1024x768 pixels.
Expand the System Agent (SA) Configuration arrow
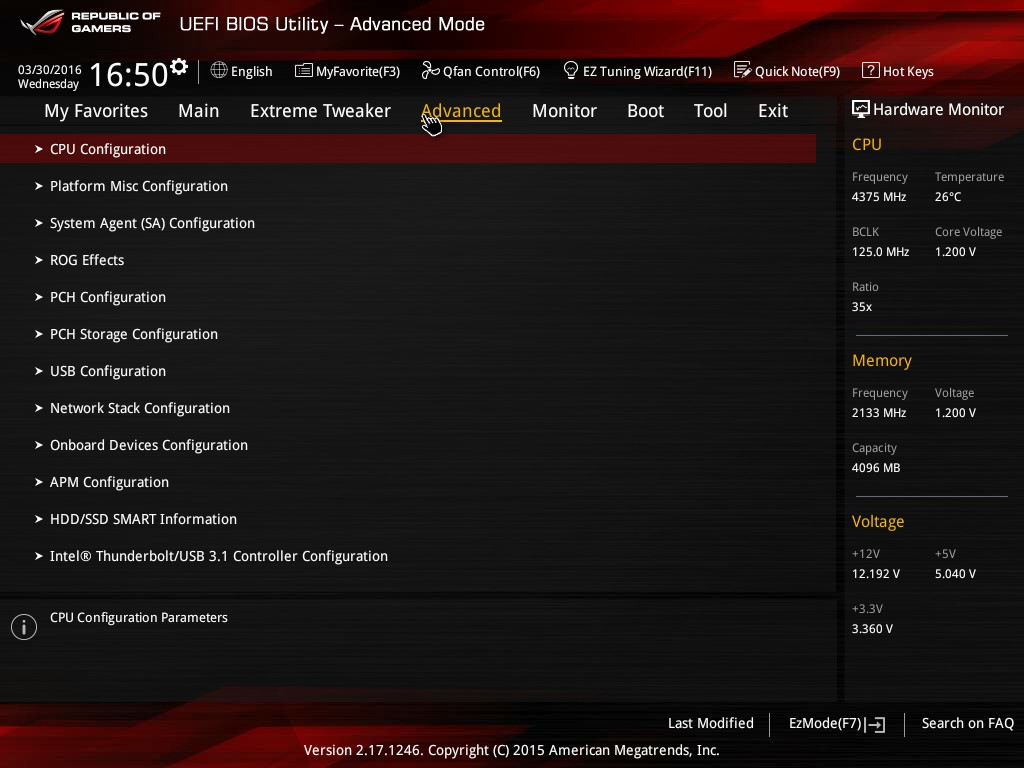coord(39,223)
